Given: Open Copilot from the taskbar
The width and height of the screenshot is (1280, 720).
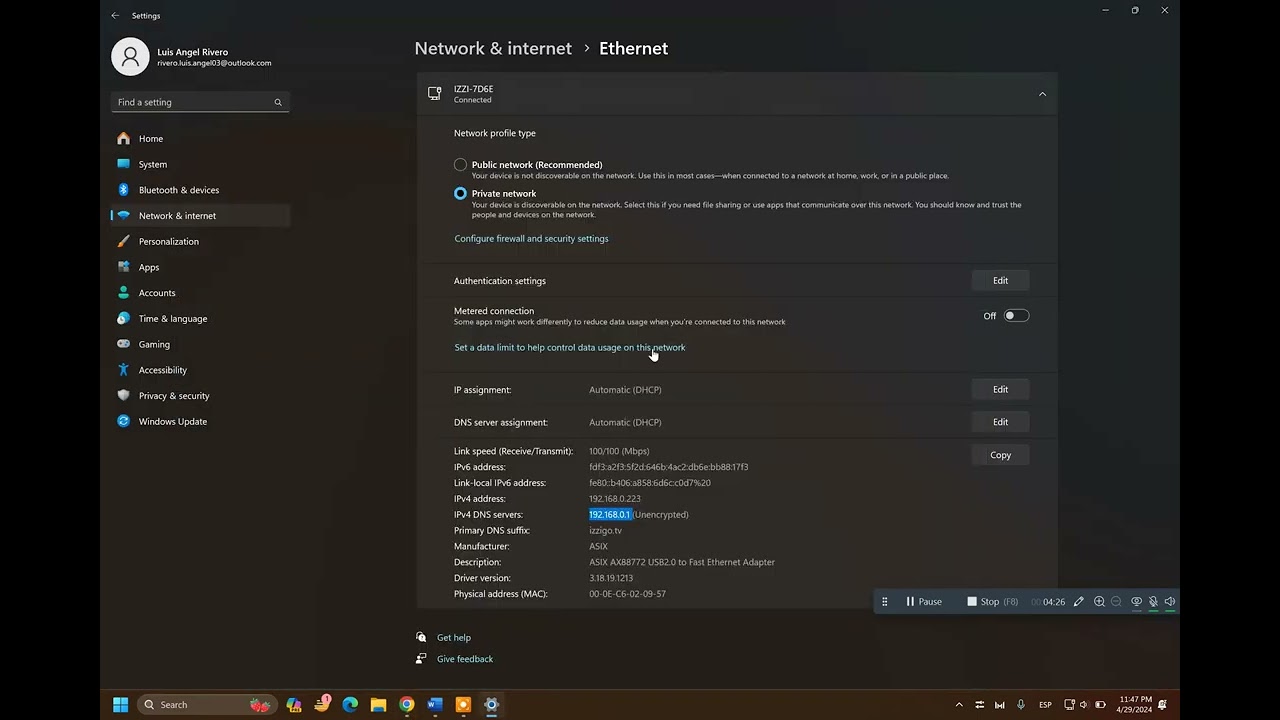Looking at the screenshot, I should (294, 705).
